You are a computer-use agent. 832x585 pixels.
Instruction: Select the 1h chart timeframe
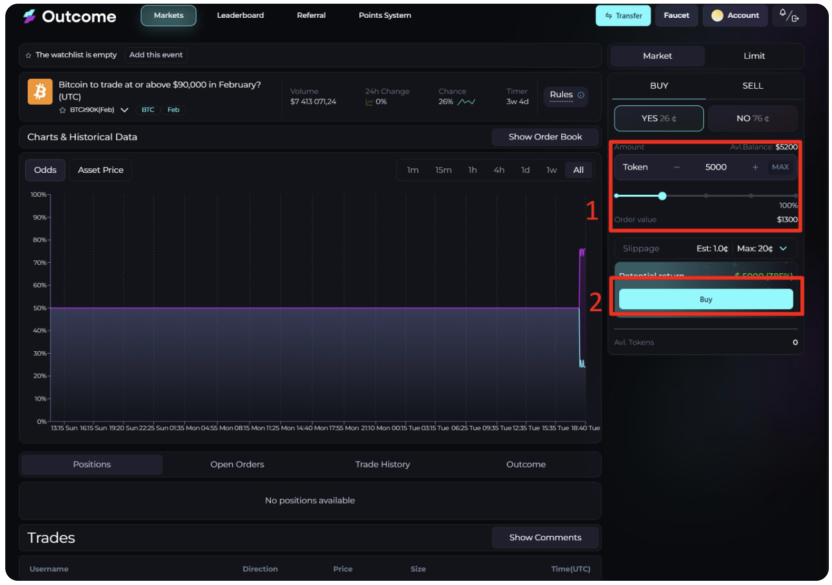(x=472, y=170)
